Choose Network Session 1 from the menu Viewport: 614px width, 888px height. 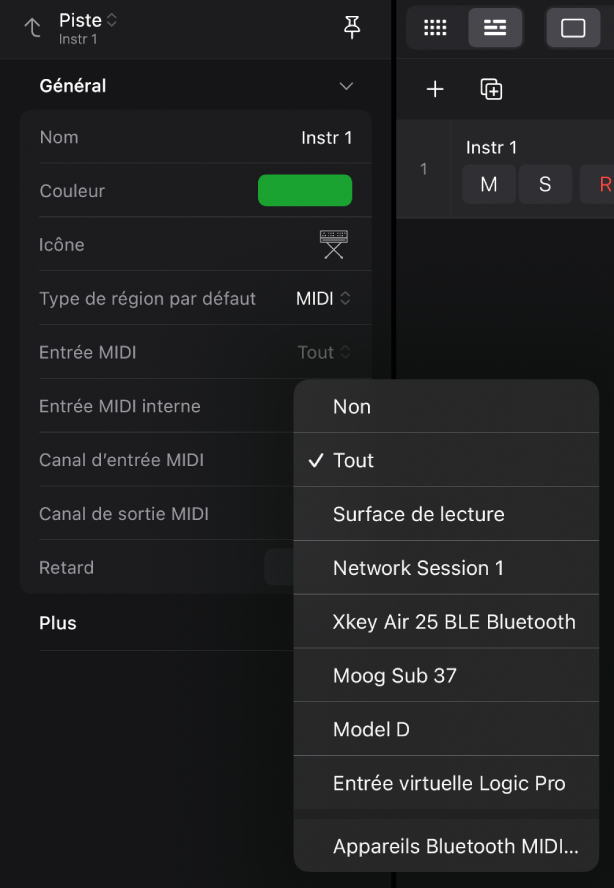pos(418,568)
